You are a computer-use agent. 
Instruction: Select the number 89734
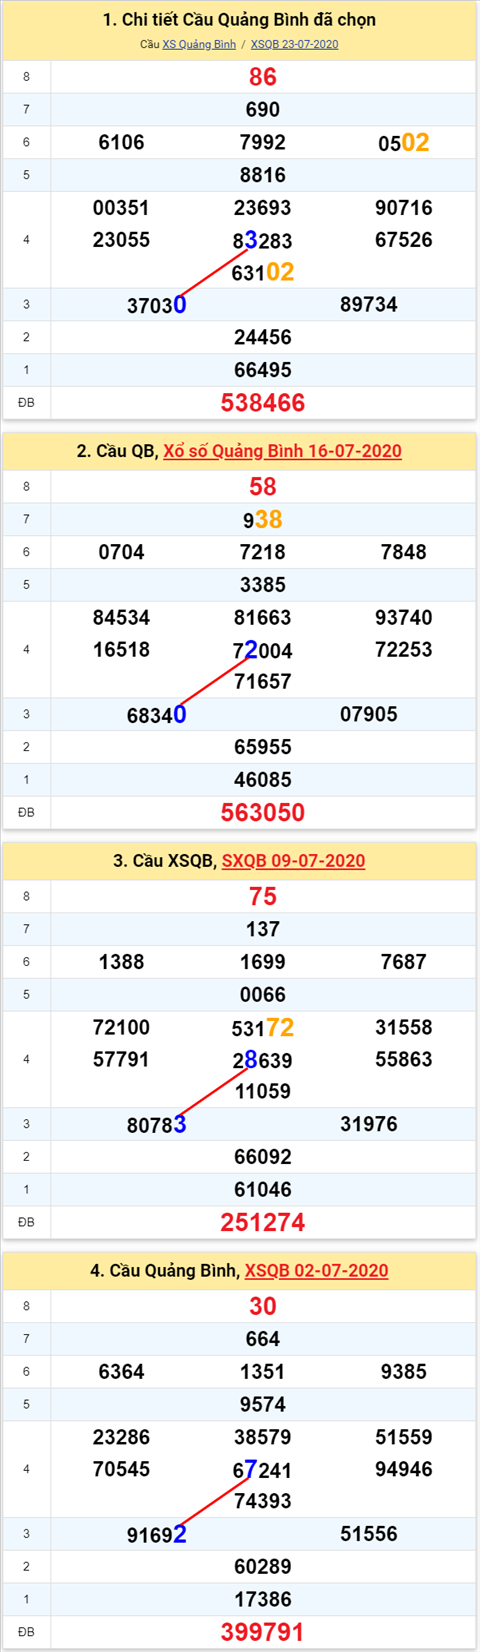tap(369, 305)
